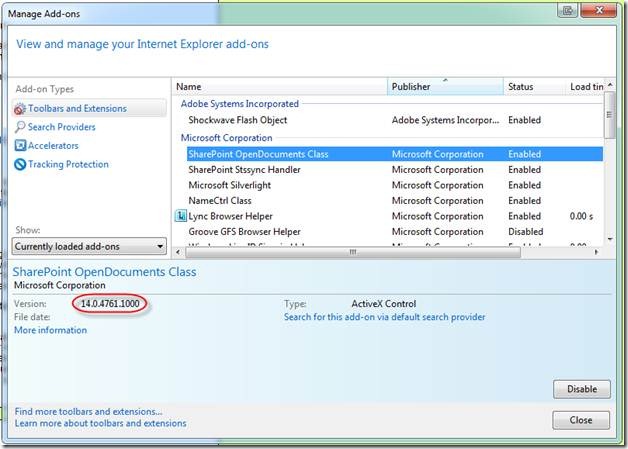Select Tracking Protection add-on type

coord(68,164)
